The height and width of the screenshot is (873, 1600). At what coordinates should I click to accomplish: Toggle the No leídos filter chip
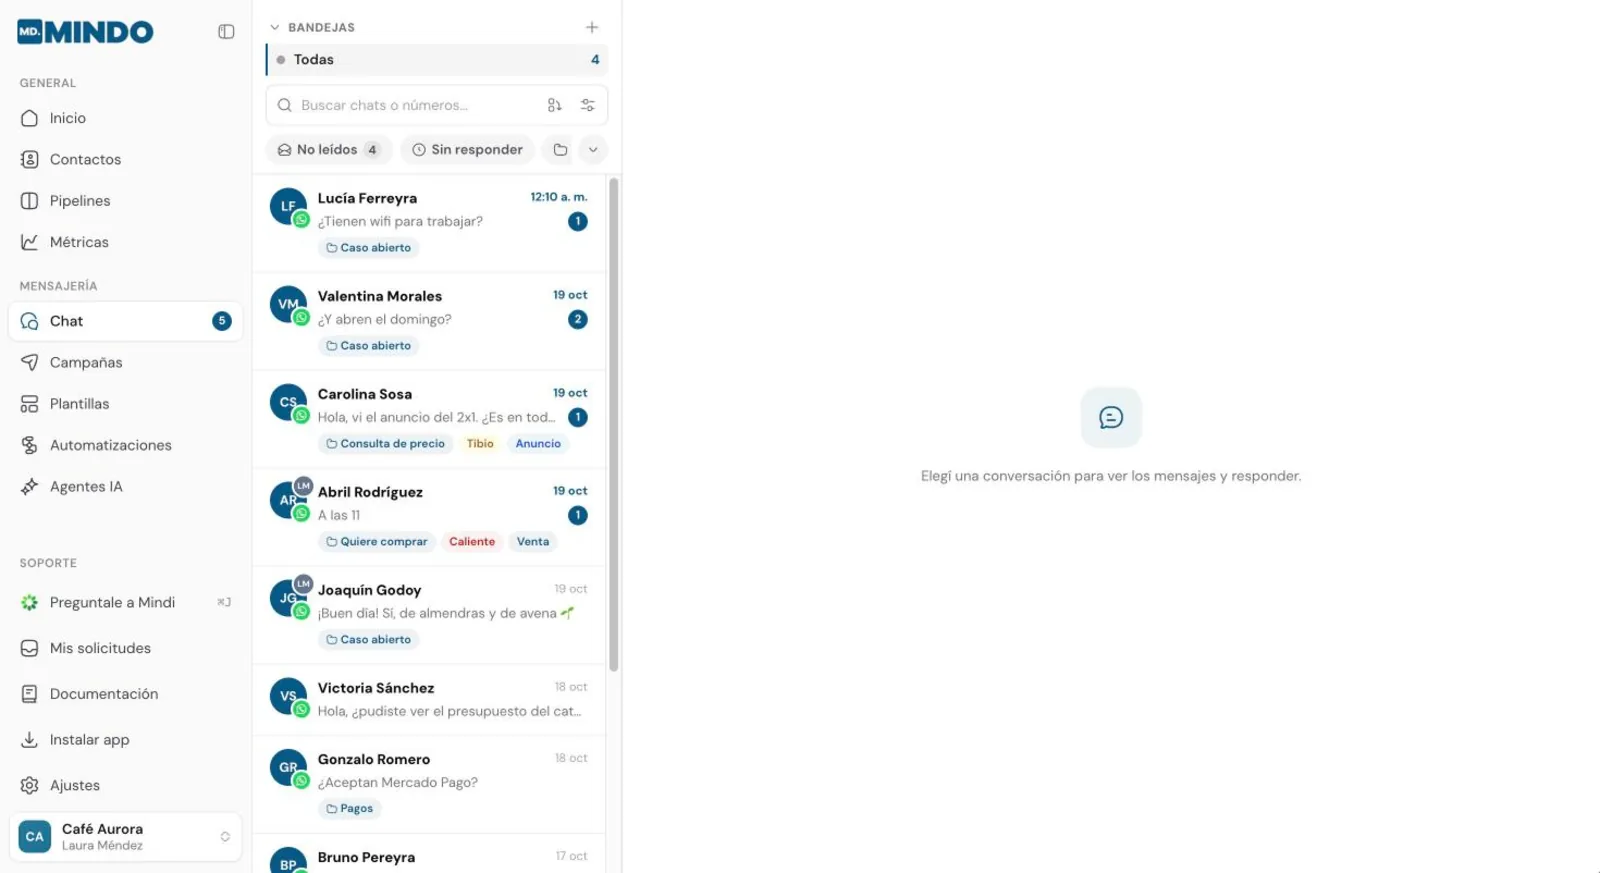coord(329,150)
